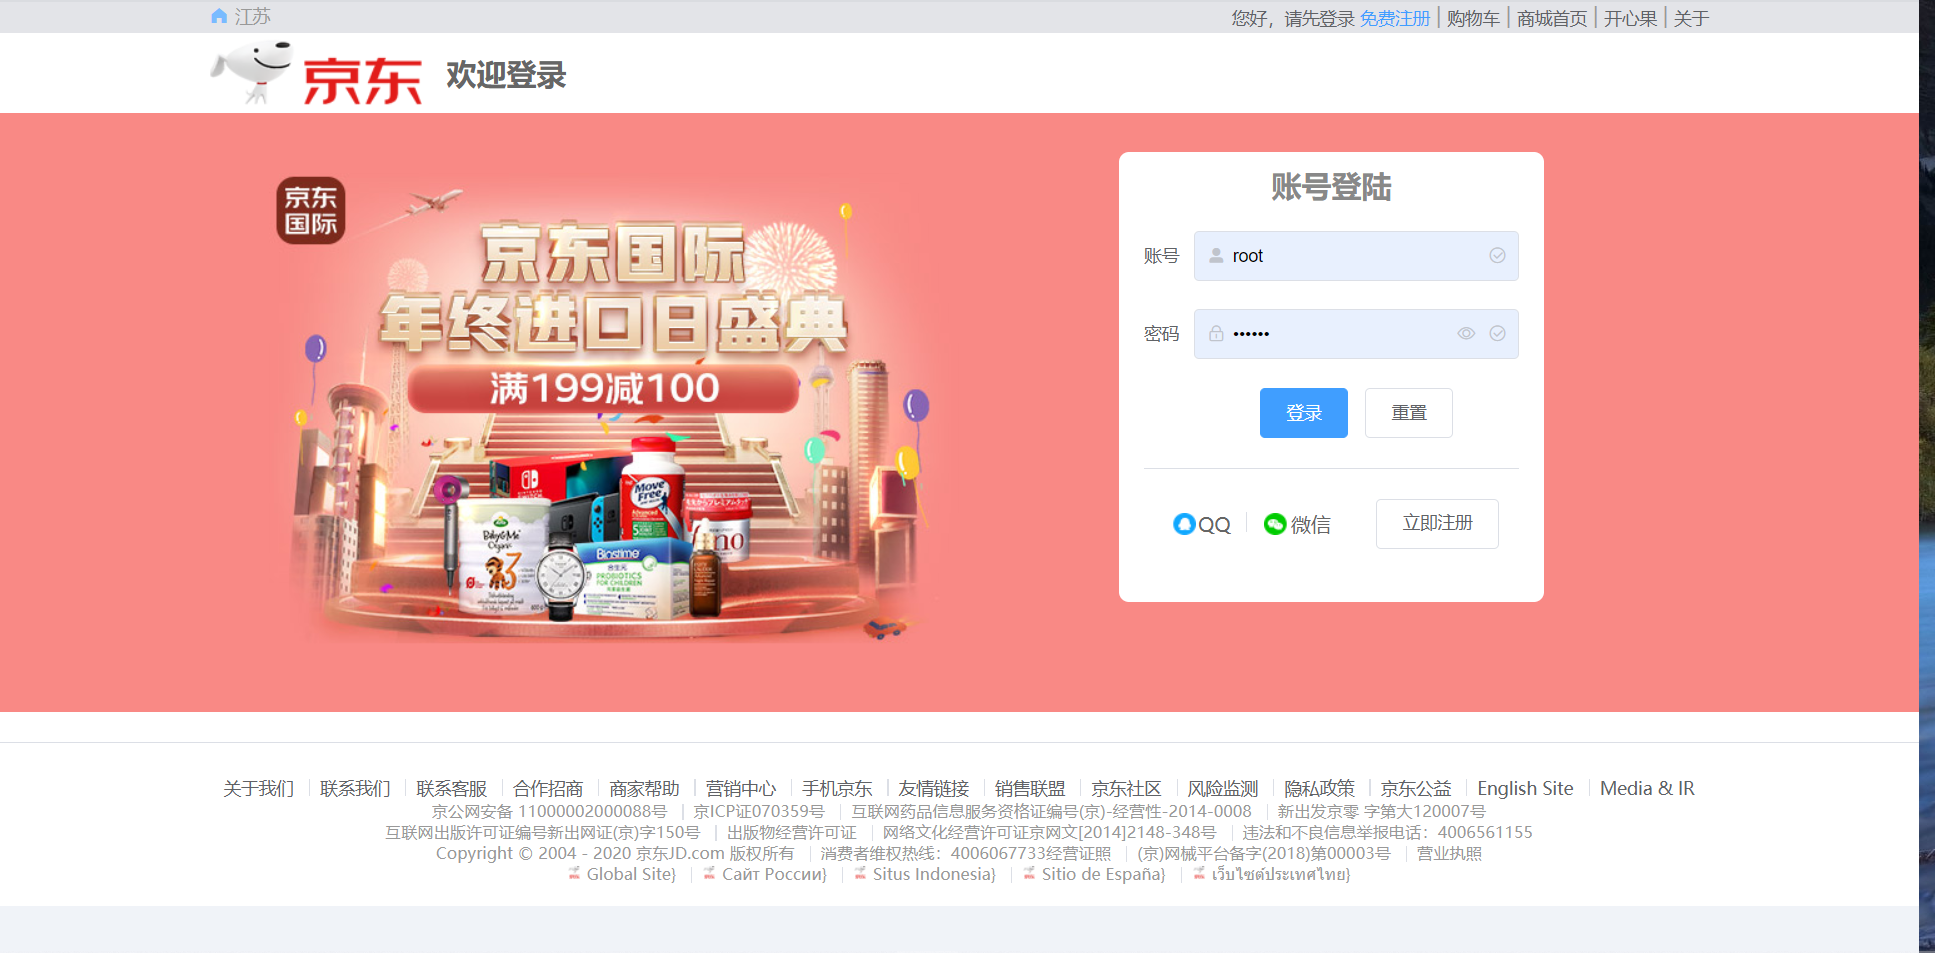Click the user icon in the 账号 field
Image resolution: width=1935 pixels, height=953 pixels.
pos(1216,256)
